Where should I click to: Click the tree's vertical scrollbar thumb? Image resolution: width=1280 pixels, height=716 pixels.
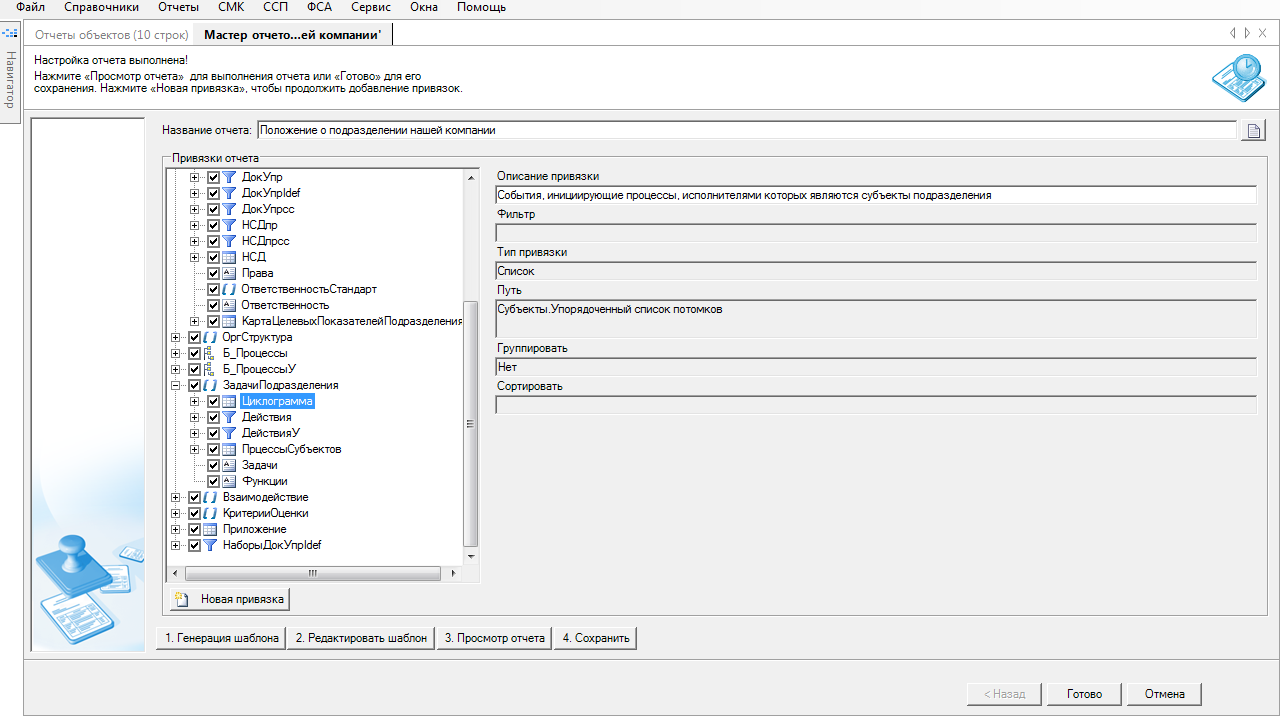tap(472, 423)
